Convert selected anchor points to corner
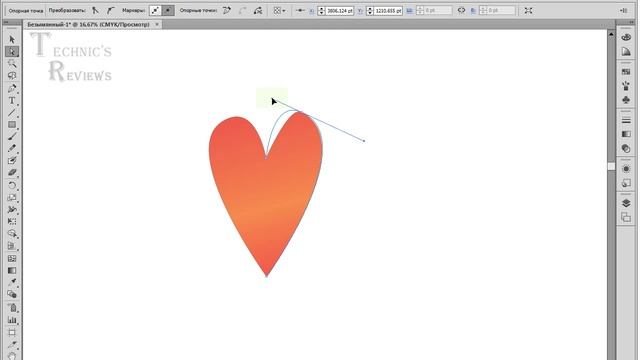 95,11
